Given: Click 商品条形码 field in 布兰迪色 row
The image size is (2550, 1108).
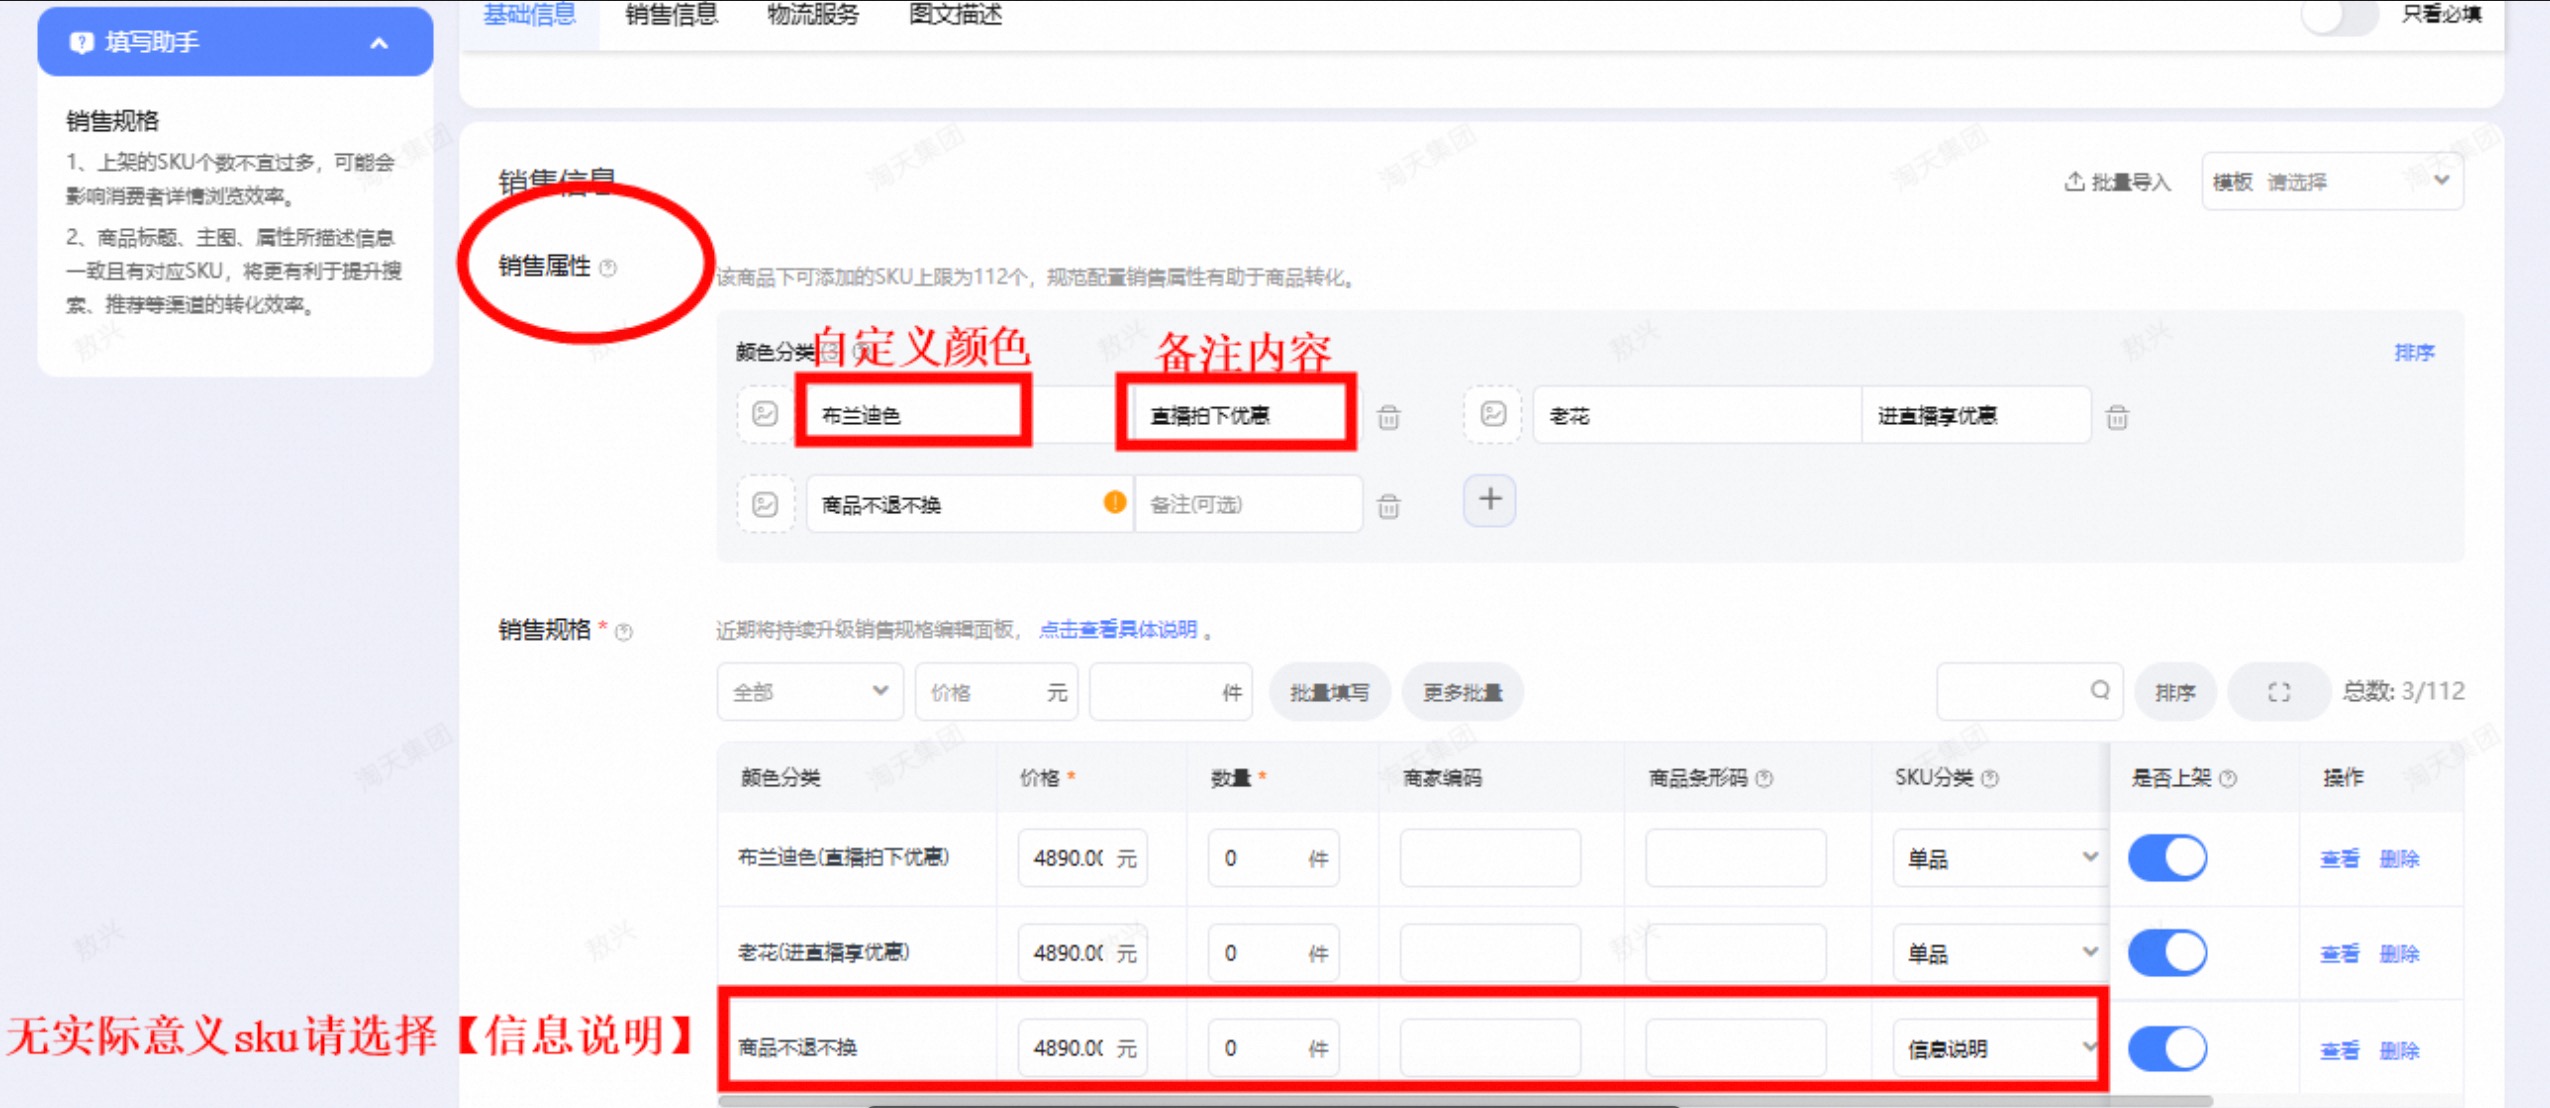Looking at the screenshot, I should [x=1735, y=857].
